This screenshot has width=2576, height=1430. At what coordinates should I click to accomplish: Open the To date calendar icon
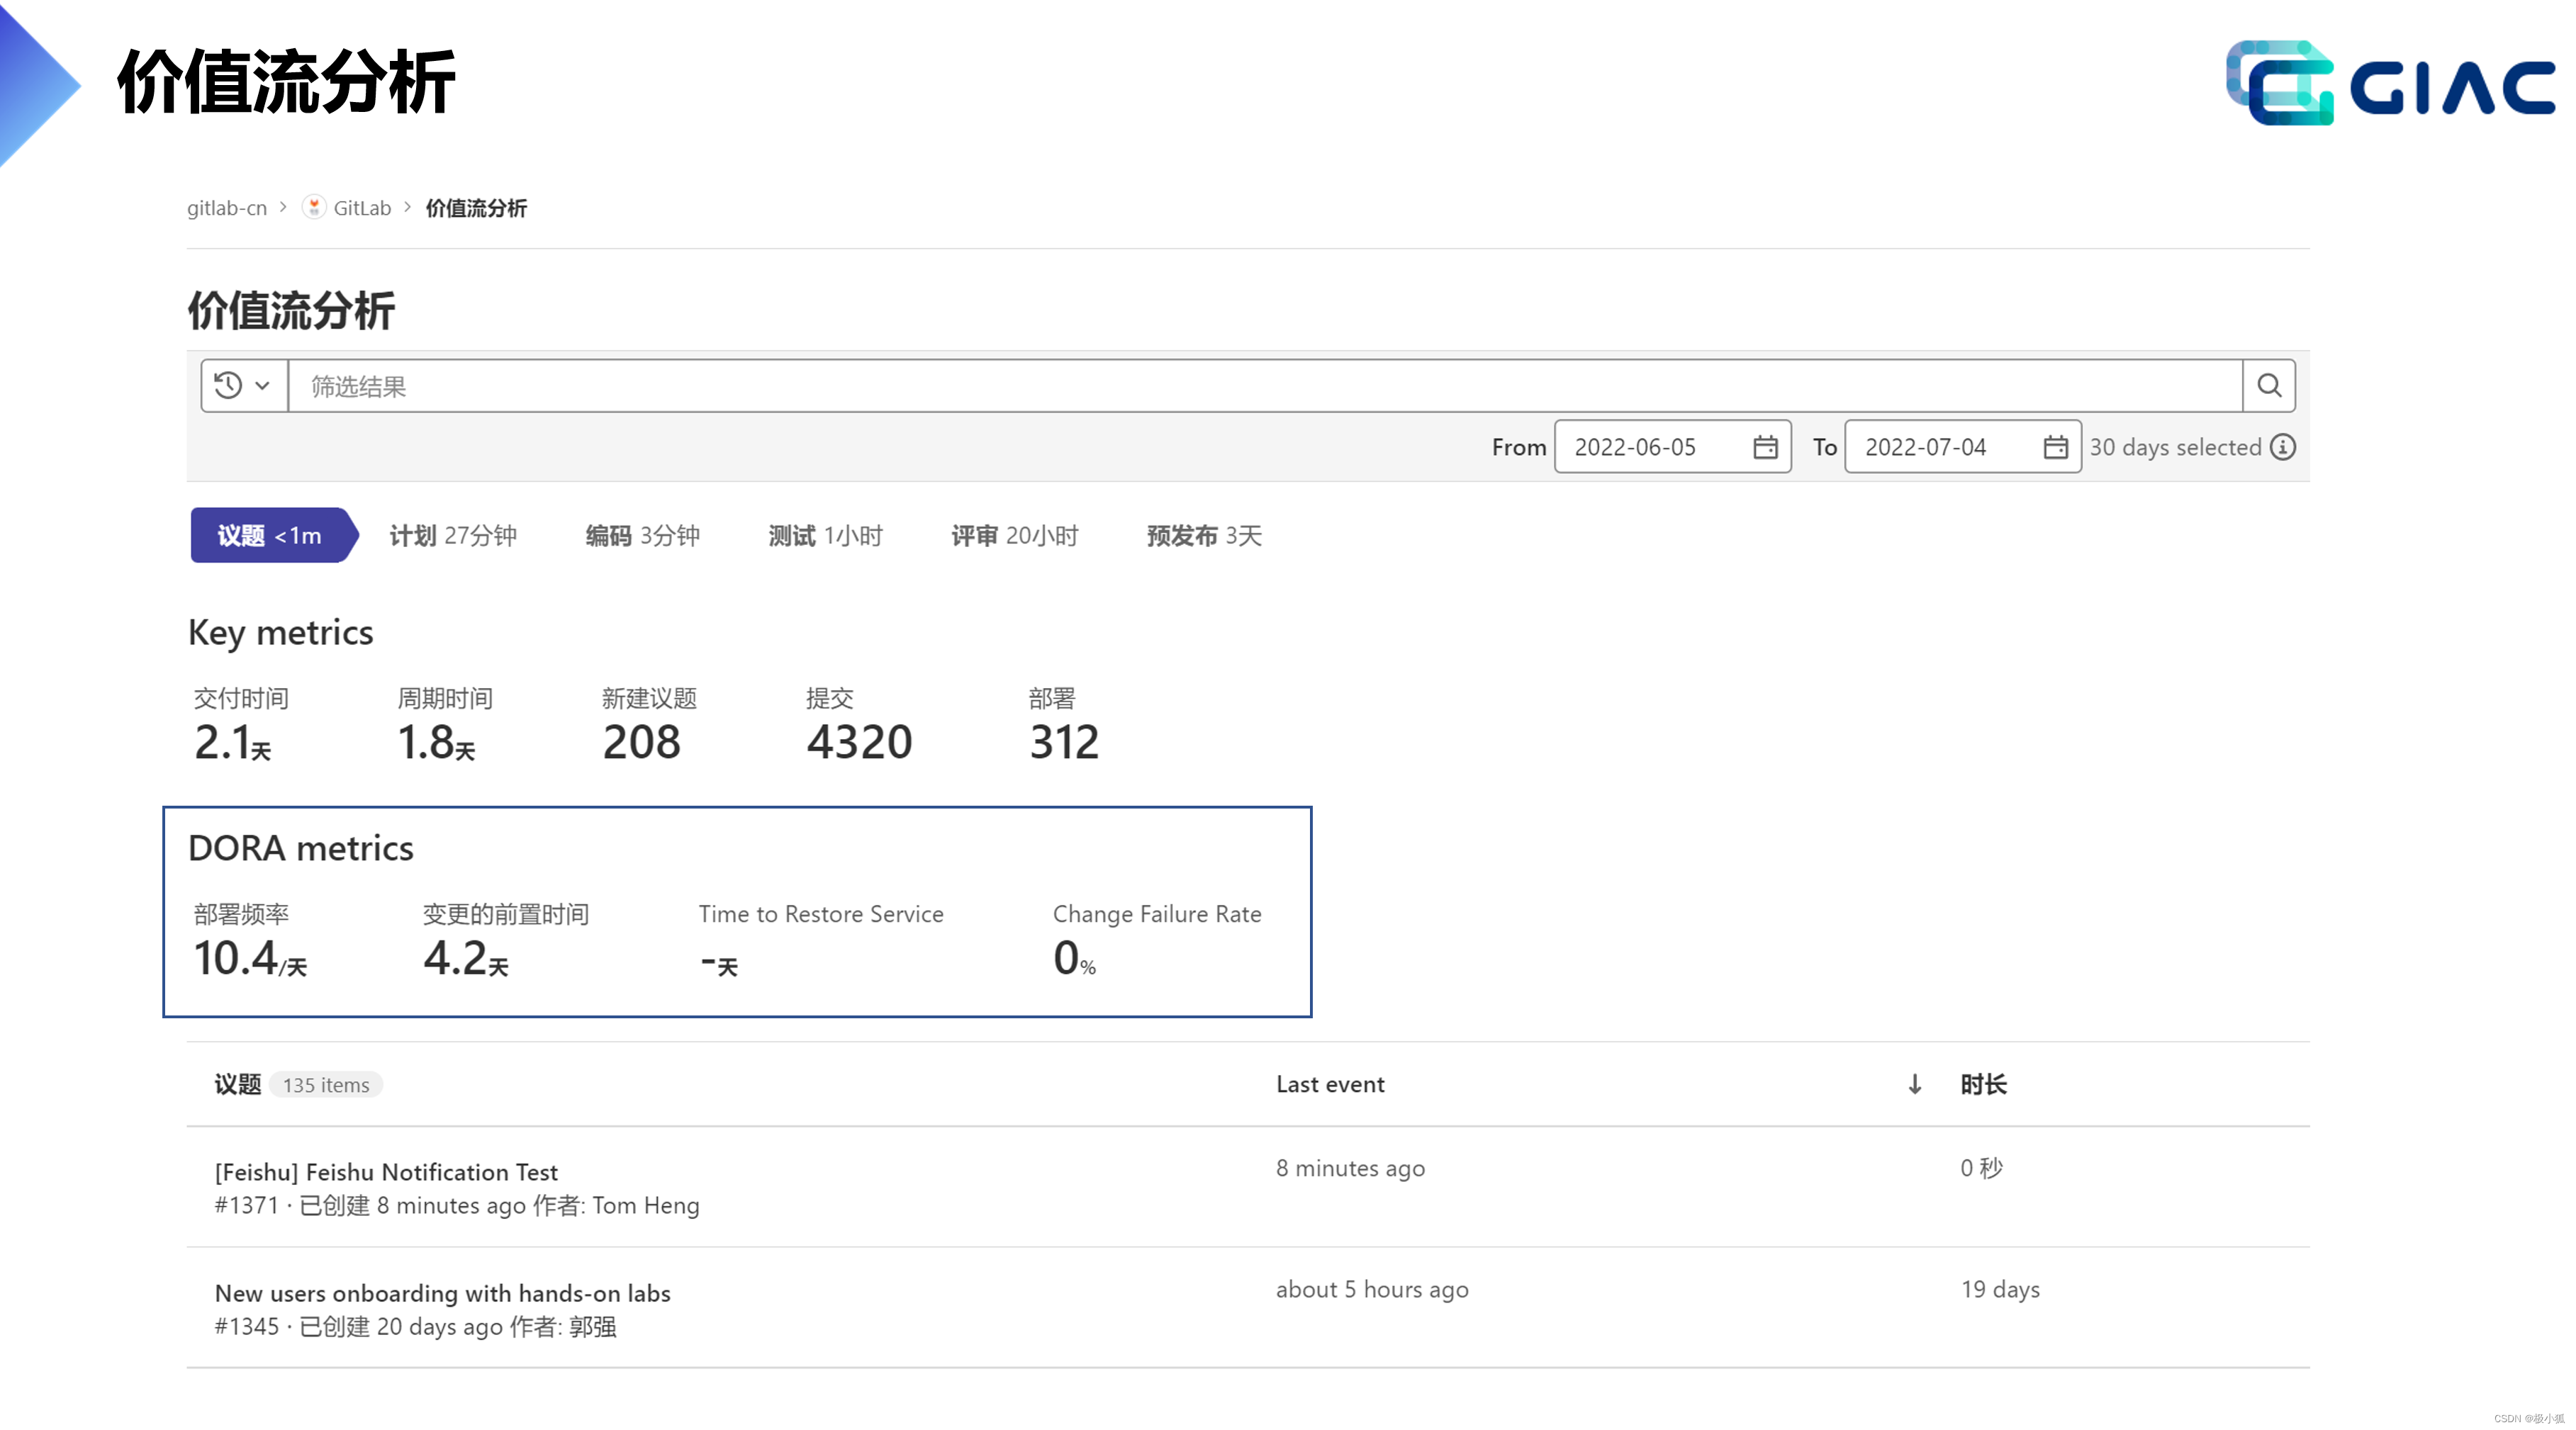pos(2055,447)
